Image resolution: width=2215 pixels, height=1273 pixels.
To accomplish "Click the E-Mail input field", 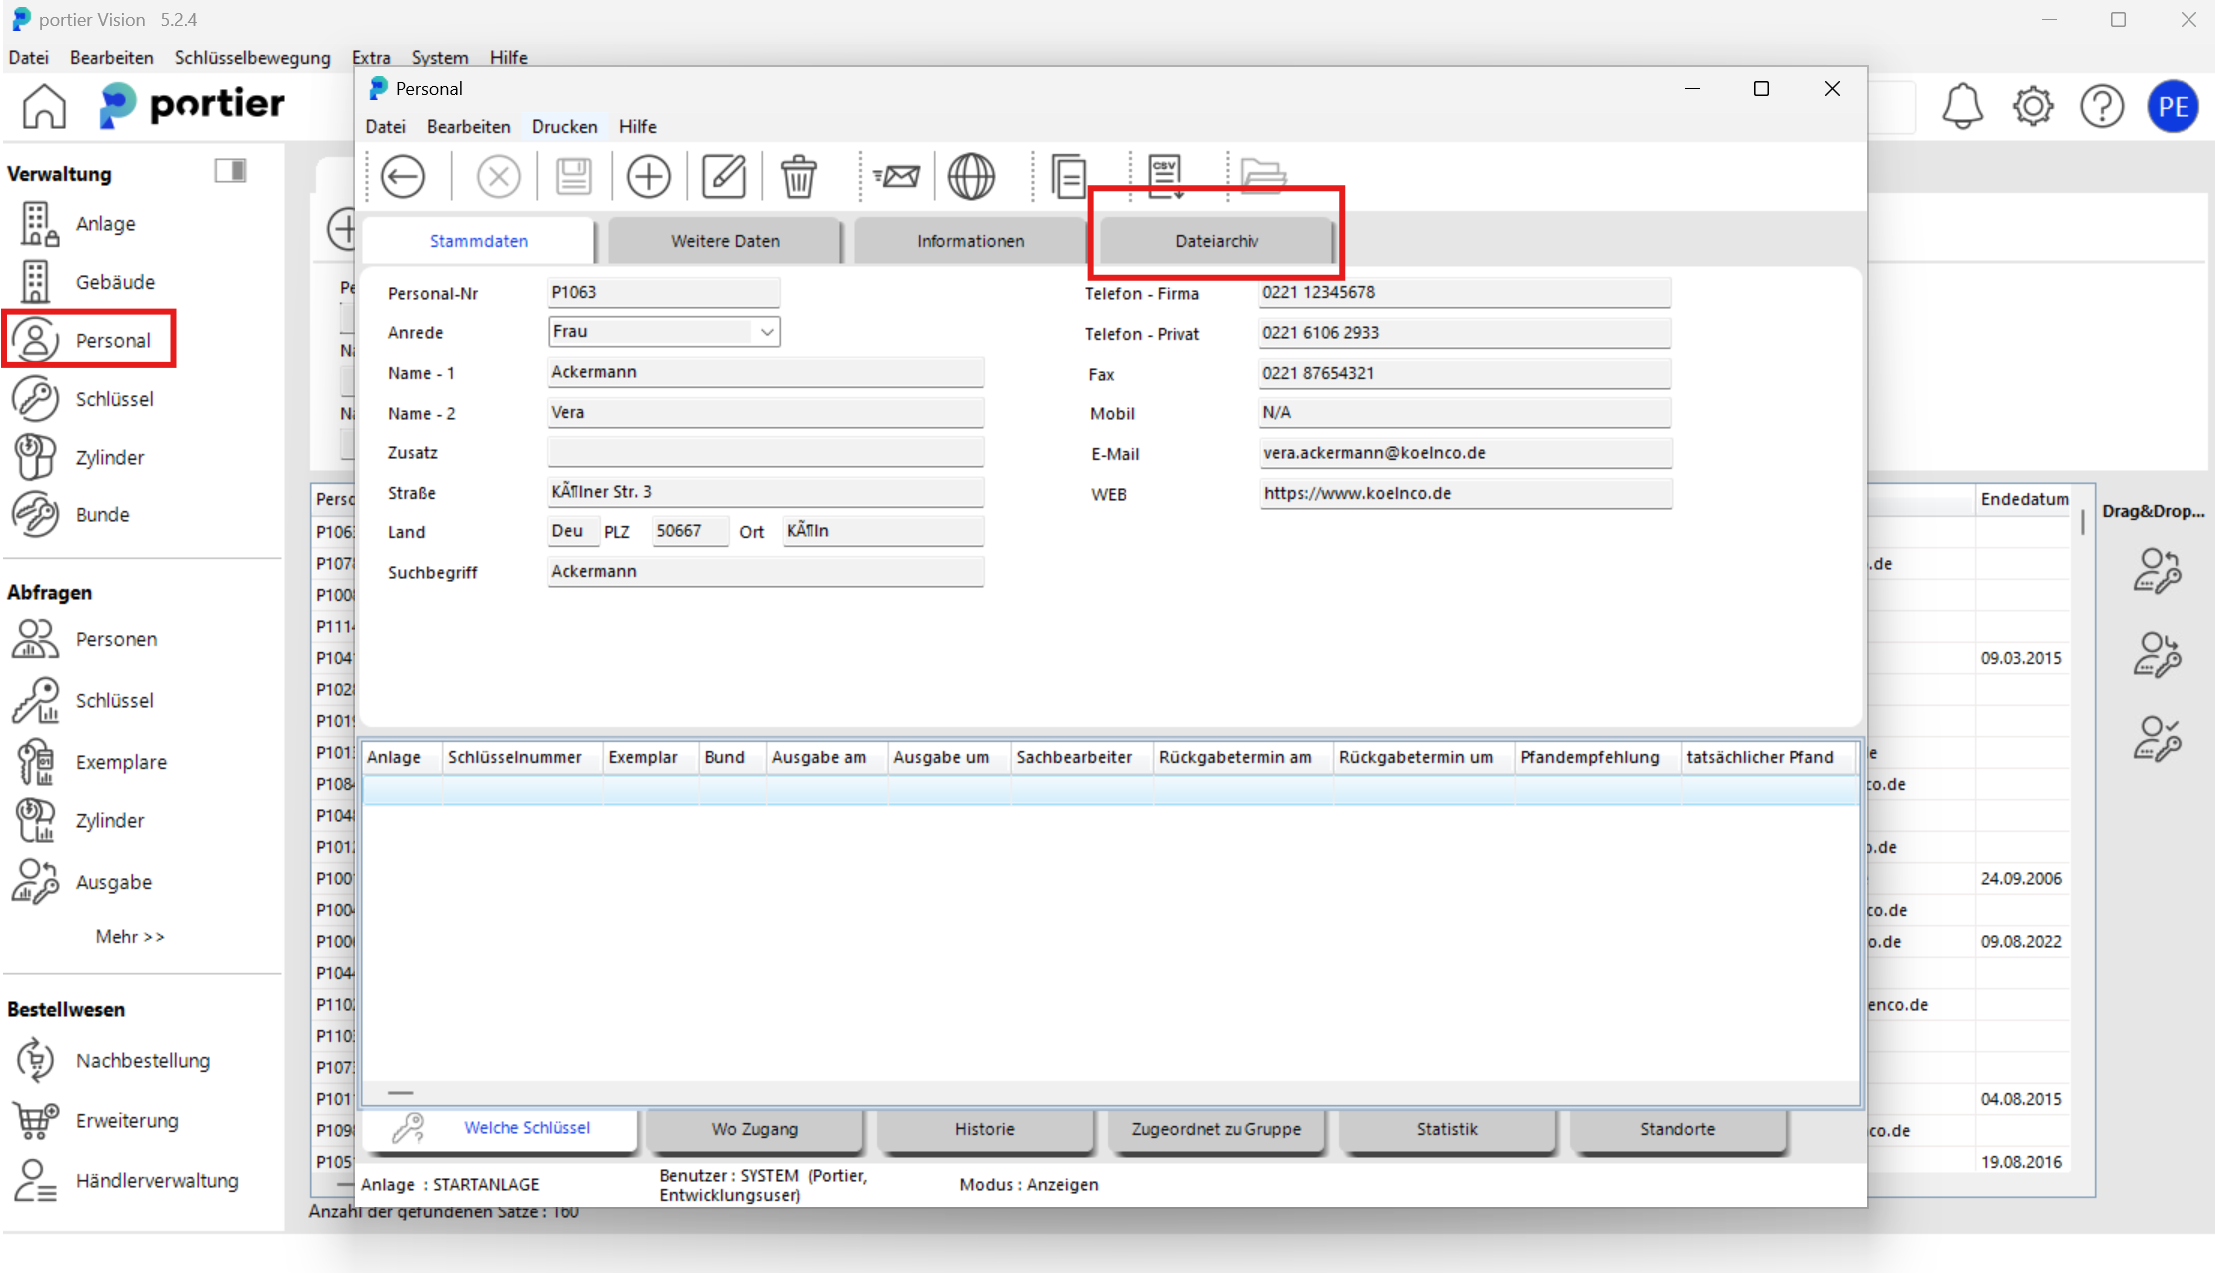I will (1464, 453).
